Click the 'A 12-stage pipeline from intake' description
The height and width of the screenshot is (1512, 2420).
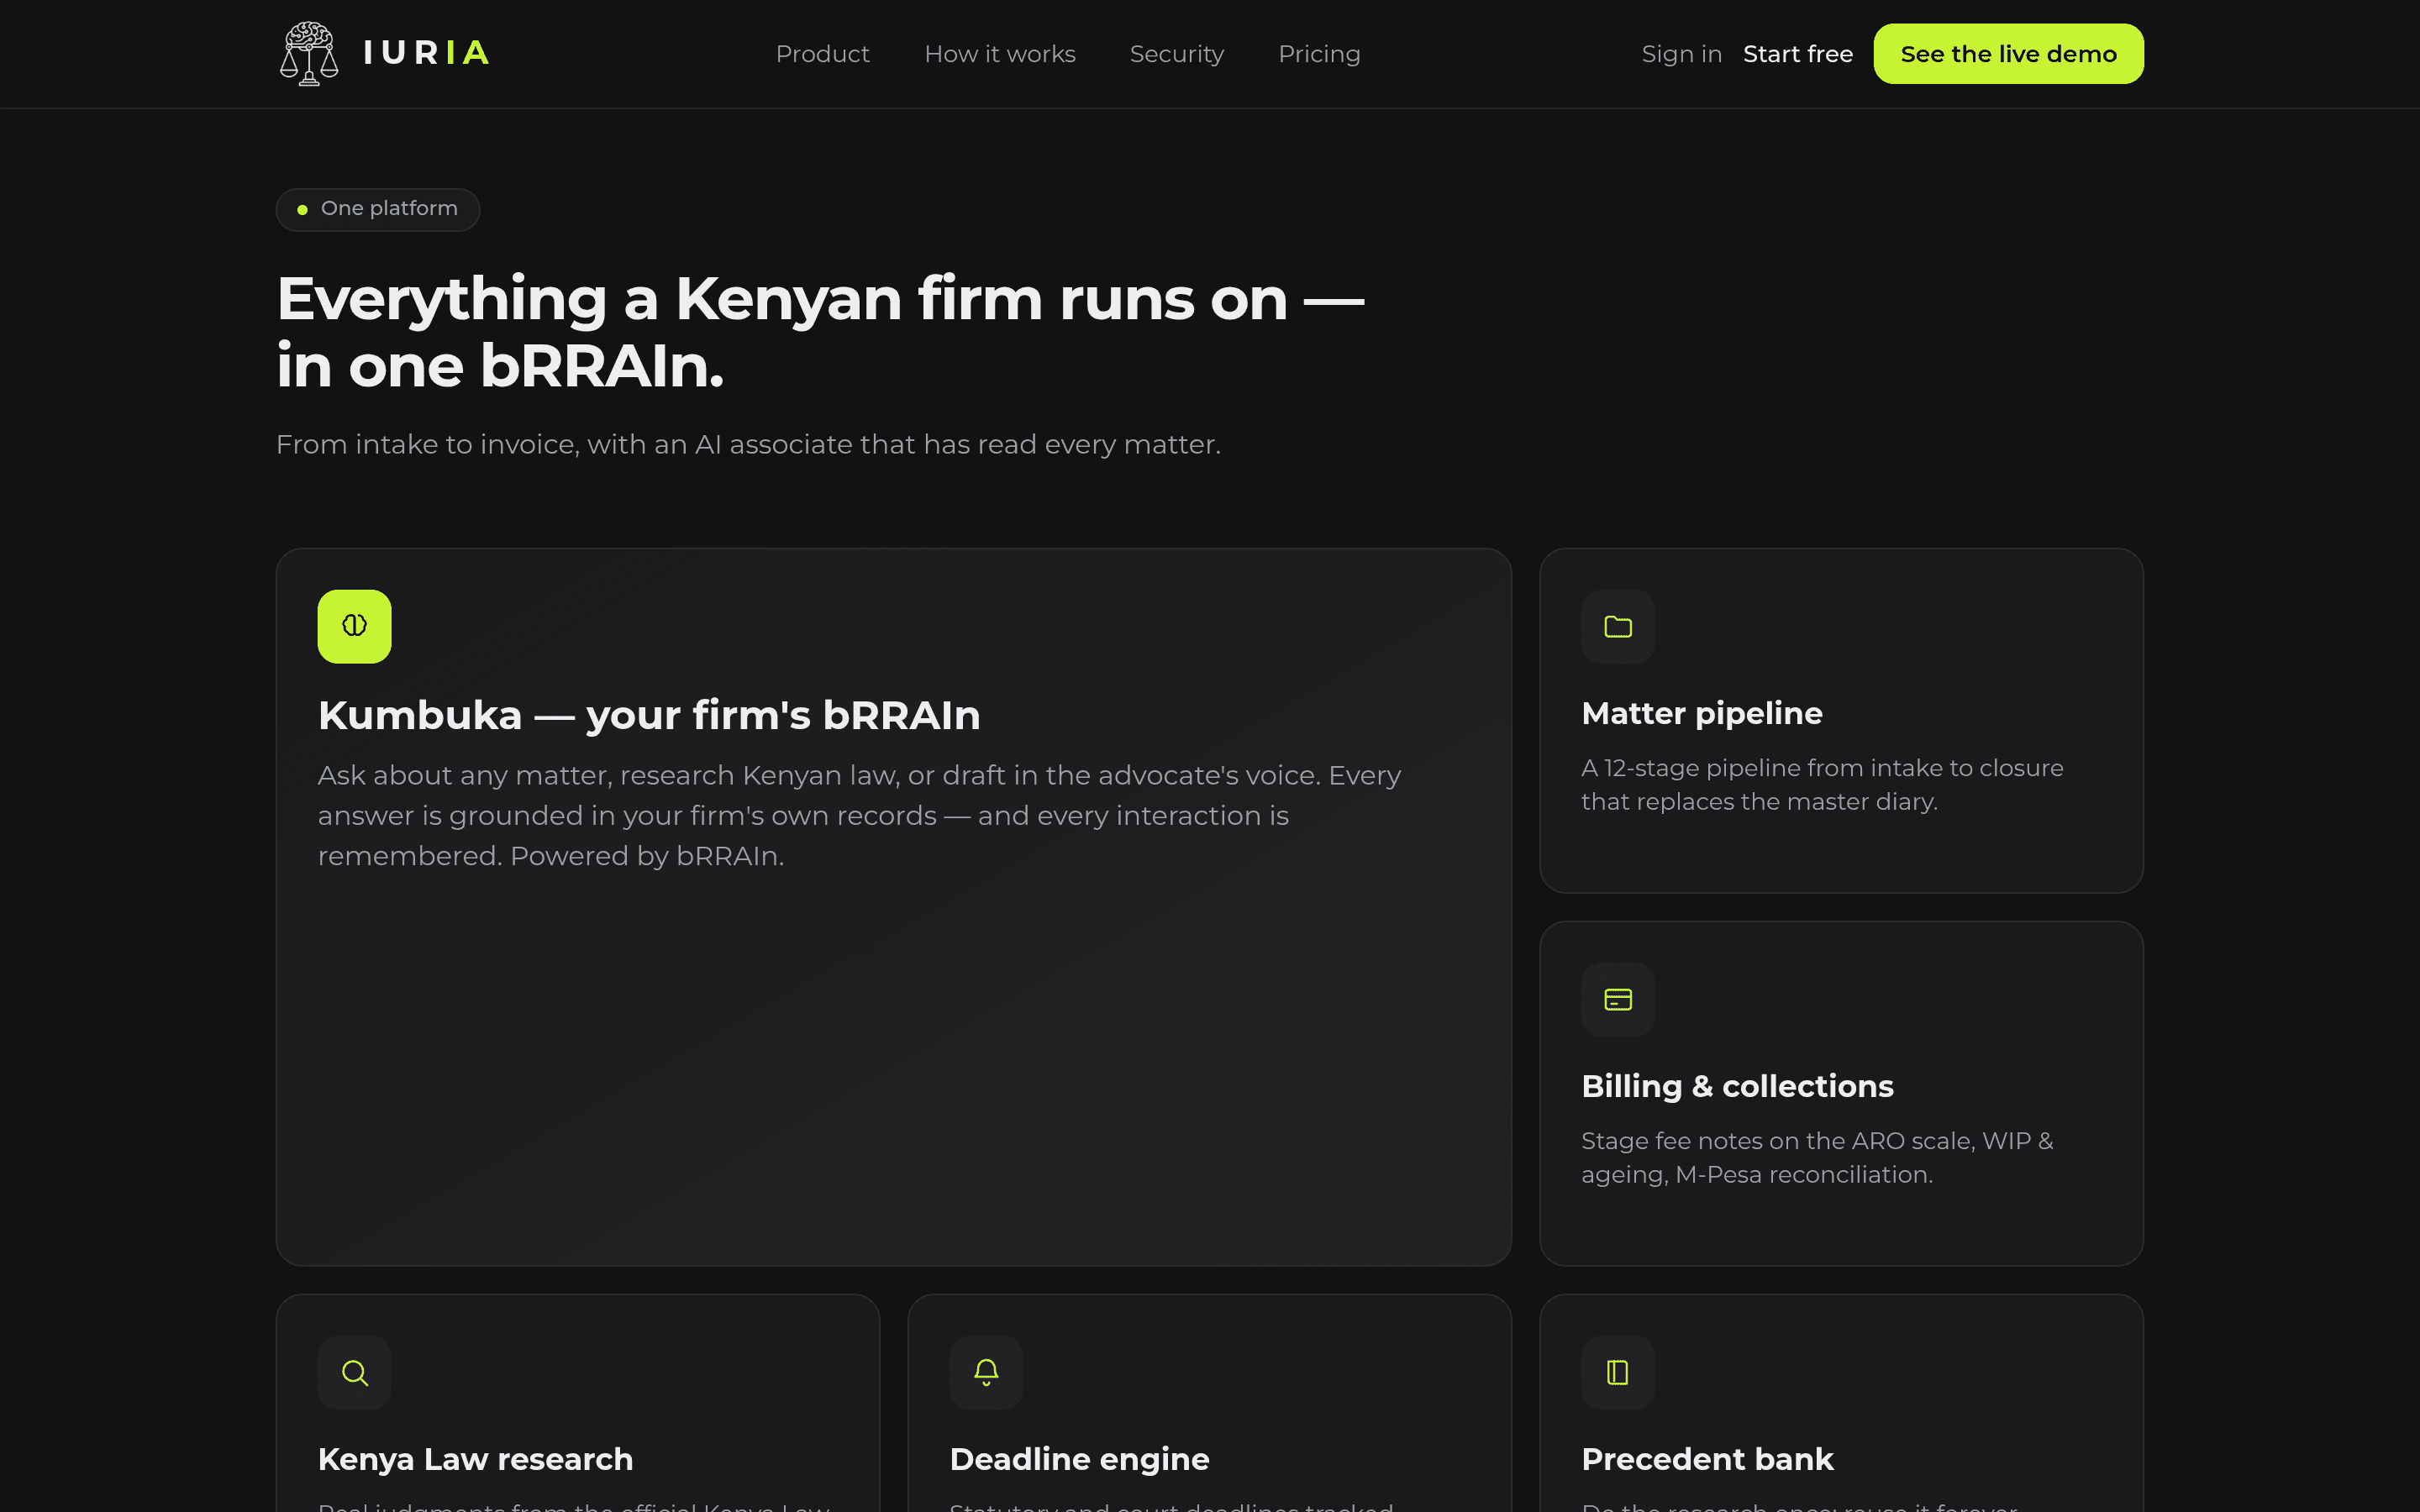click(x=1822, y=785)
